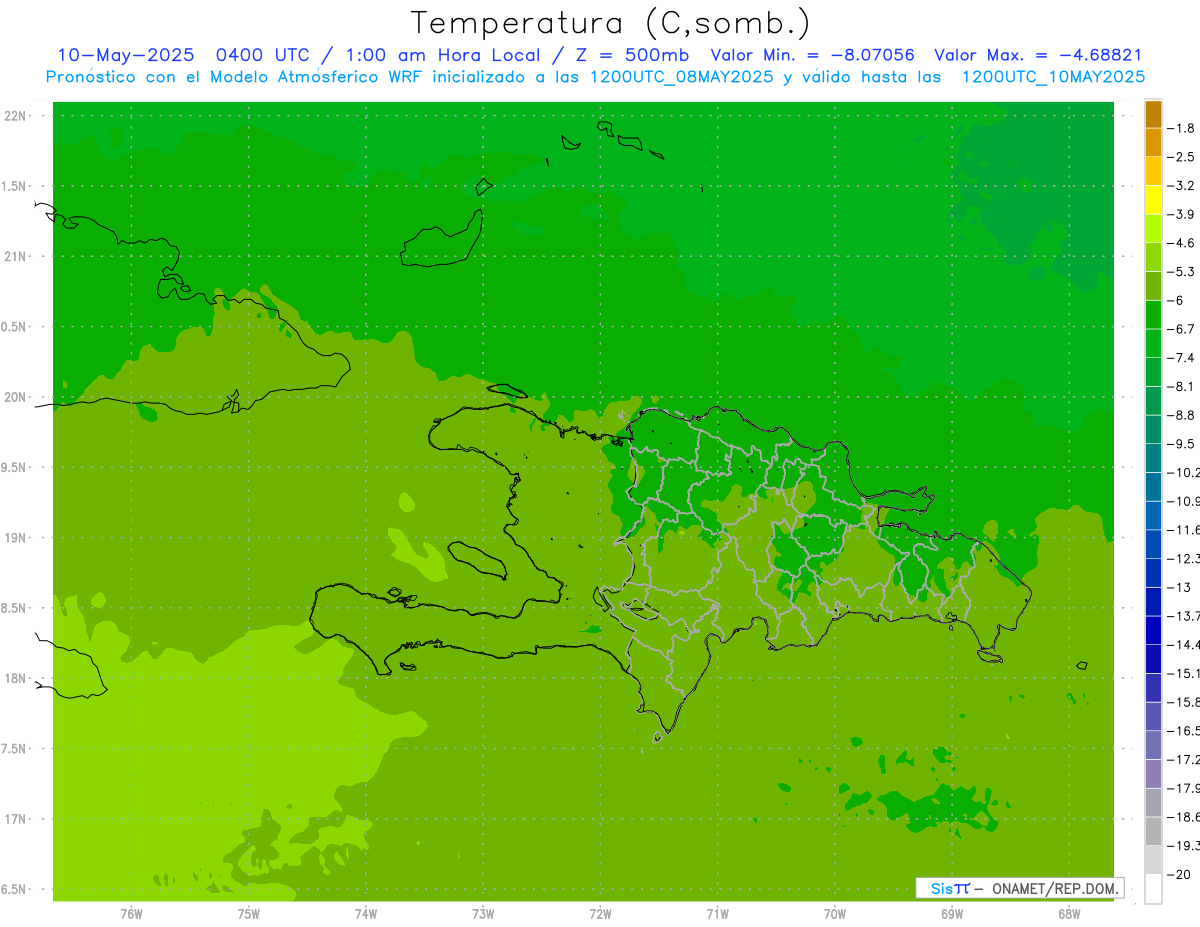Click the '22N' latitude label
This screenshot has height=927, width=1200.
pos(16,116)
